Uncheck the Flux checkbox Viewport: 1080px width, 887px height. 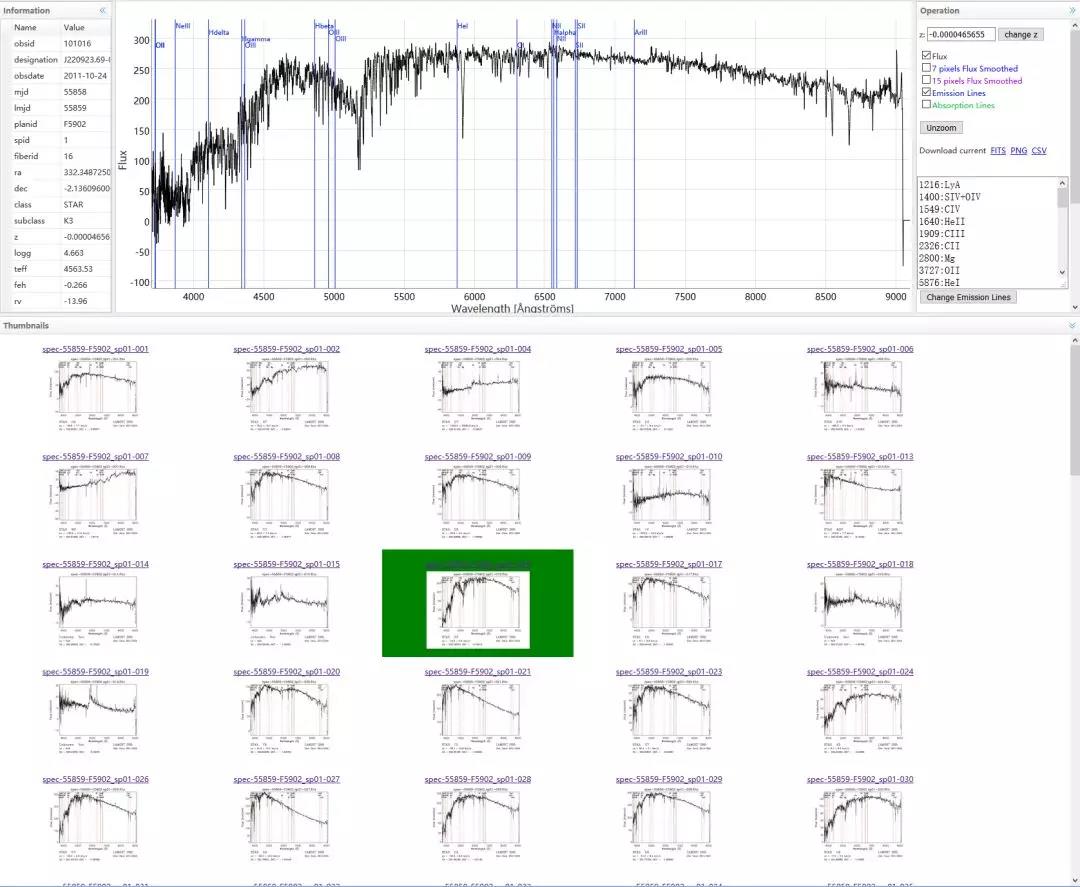tap(926, 56)
